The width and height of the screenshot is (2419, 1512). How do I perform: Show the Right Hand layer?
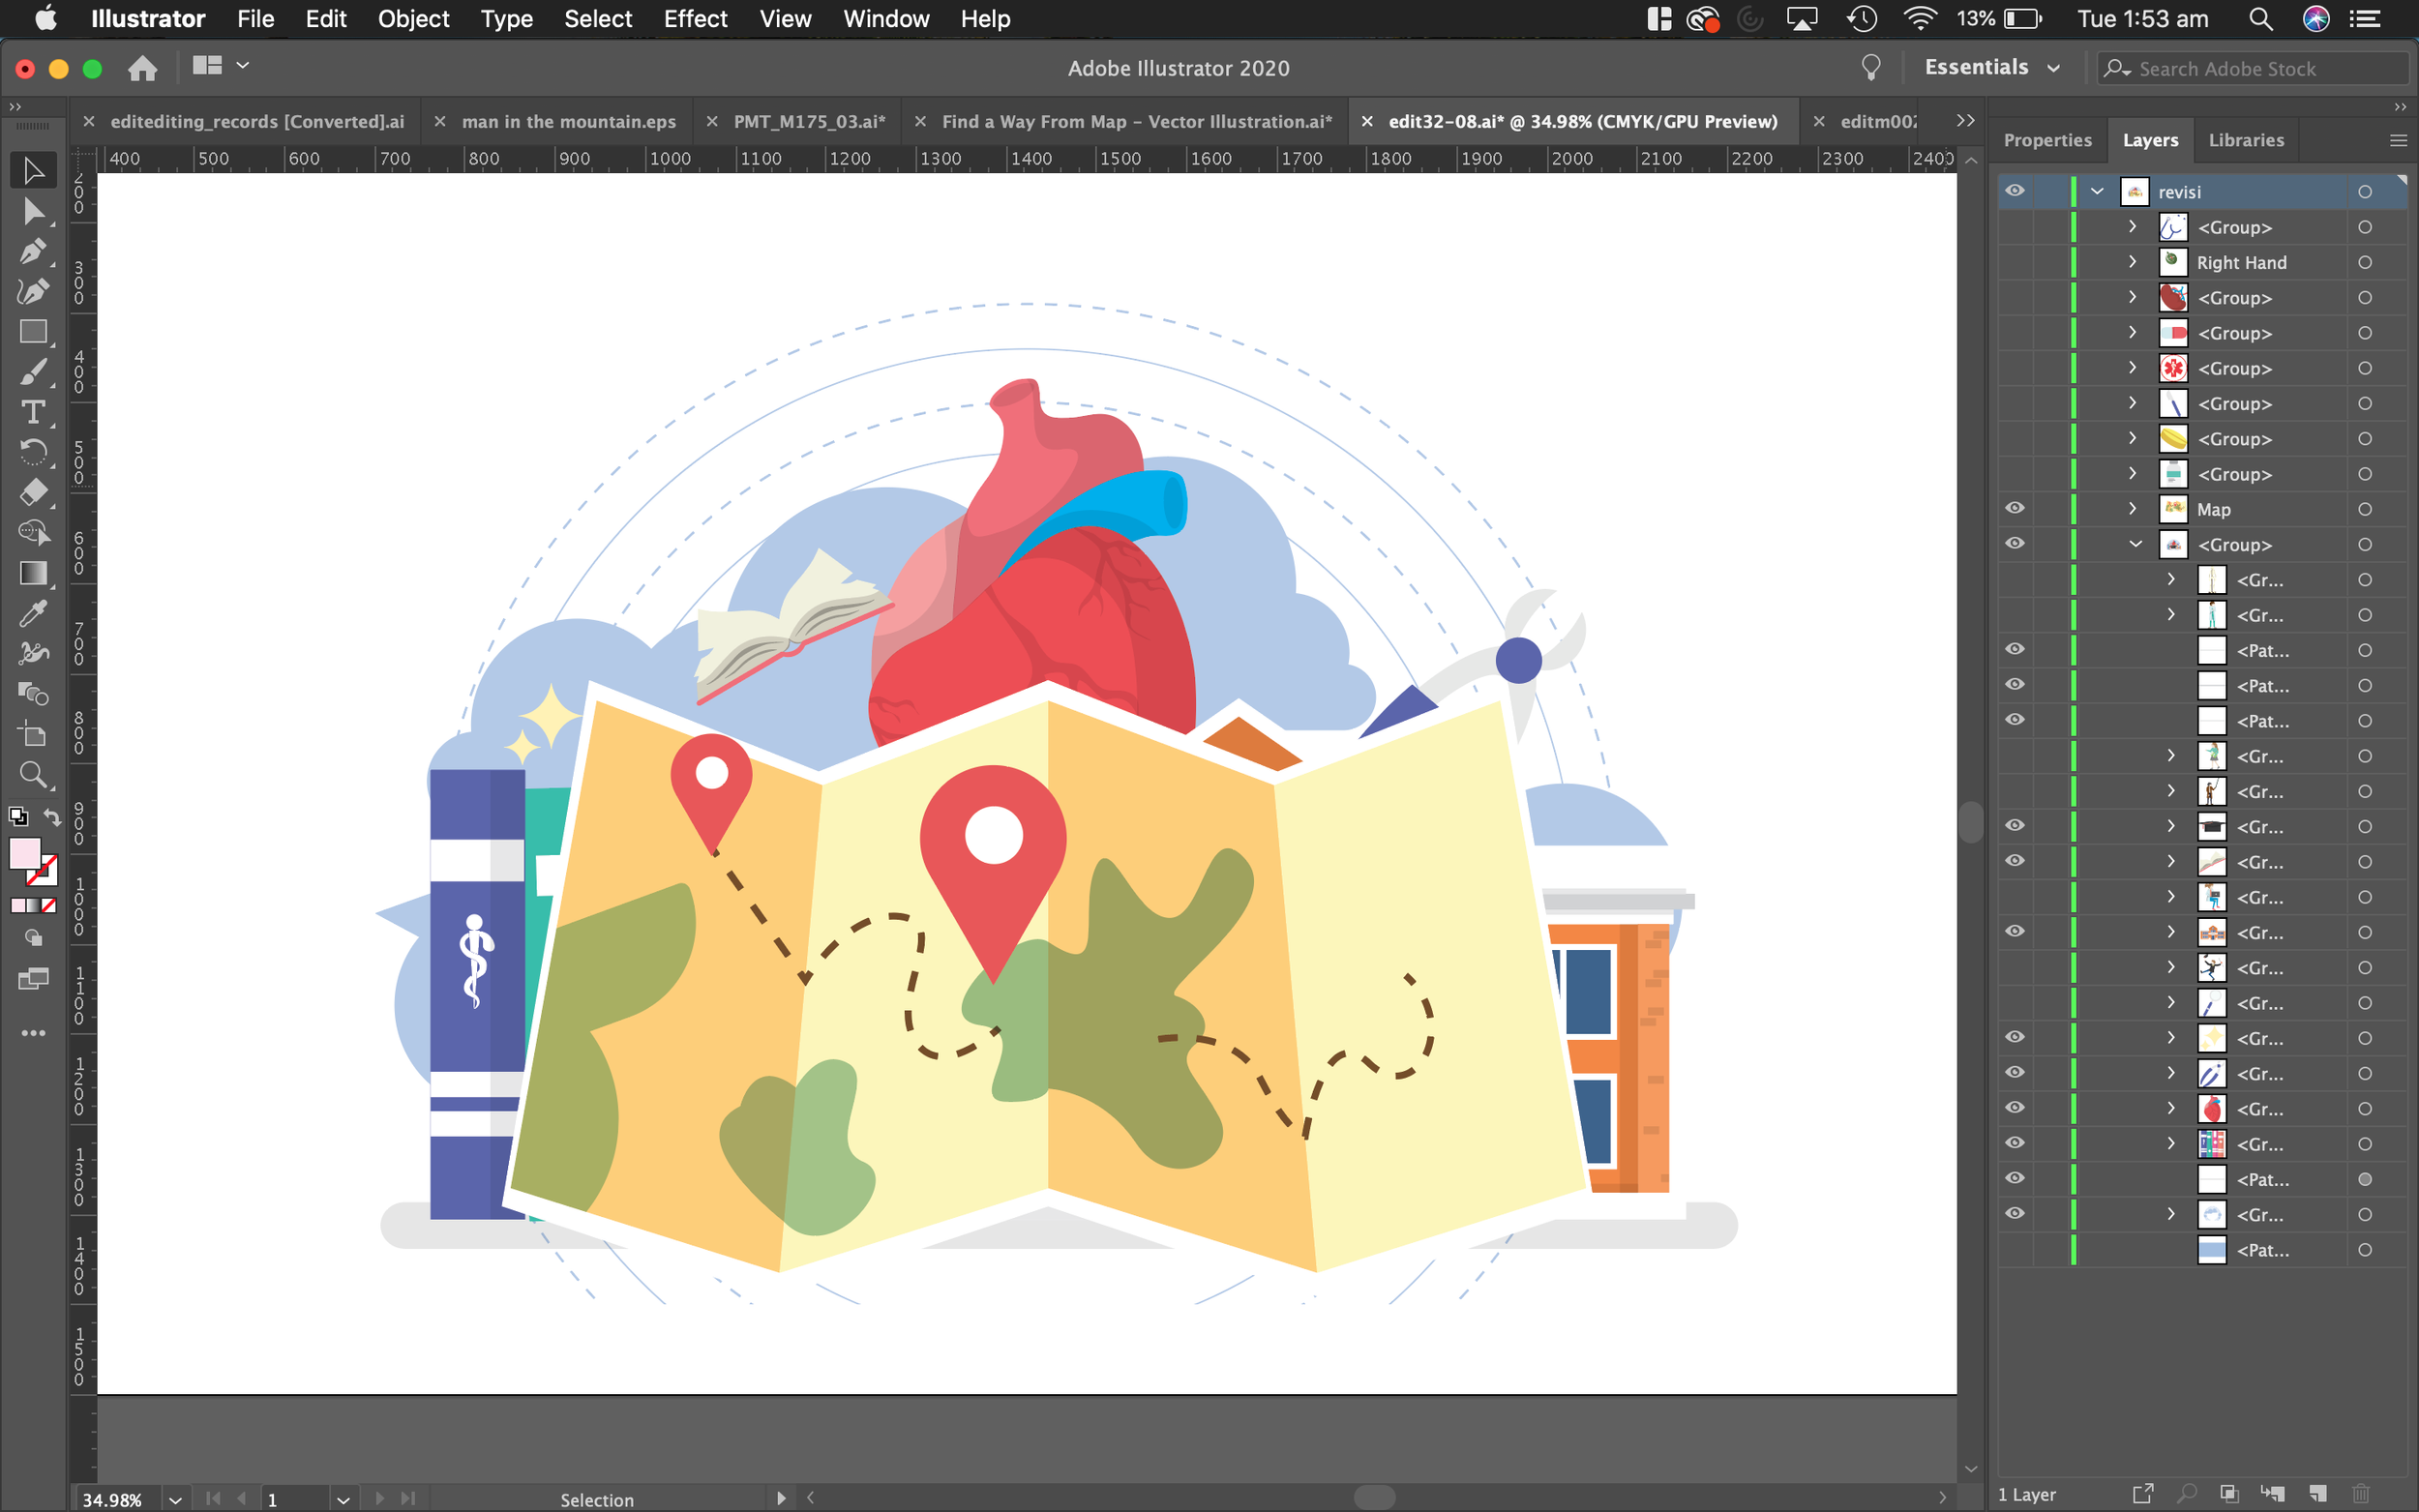[2014, 262]
